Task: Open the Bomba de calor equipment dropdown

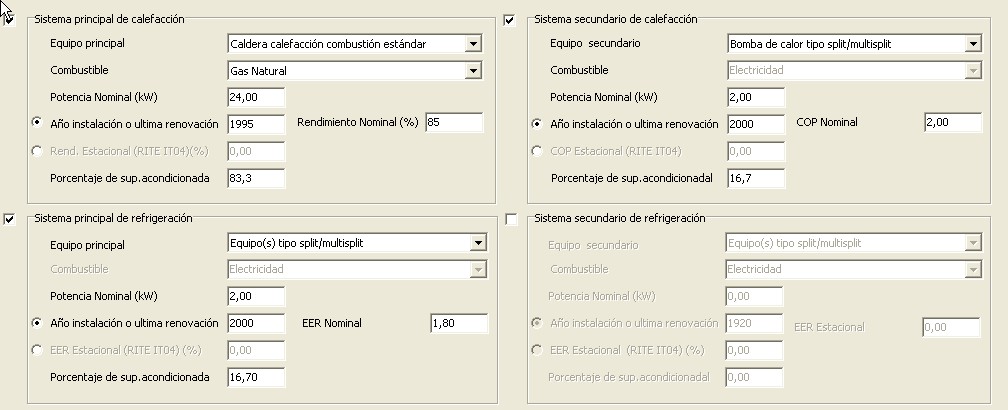Action: click(x=972, y=44)
